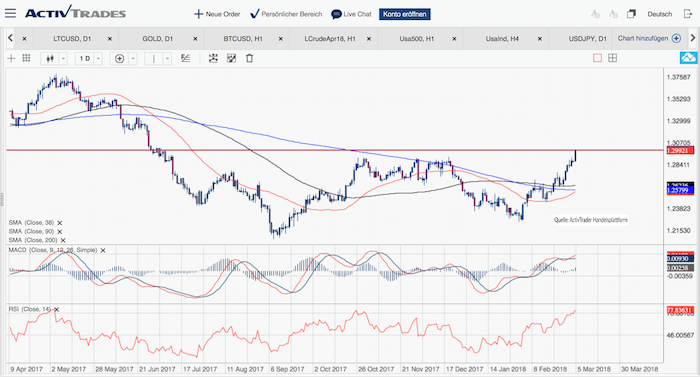The width and height of the screenshot is (700, 377).
Task: Close the Usa500, H1 tab
Action: point(454,39)
